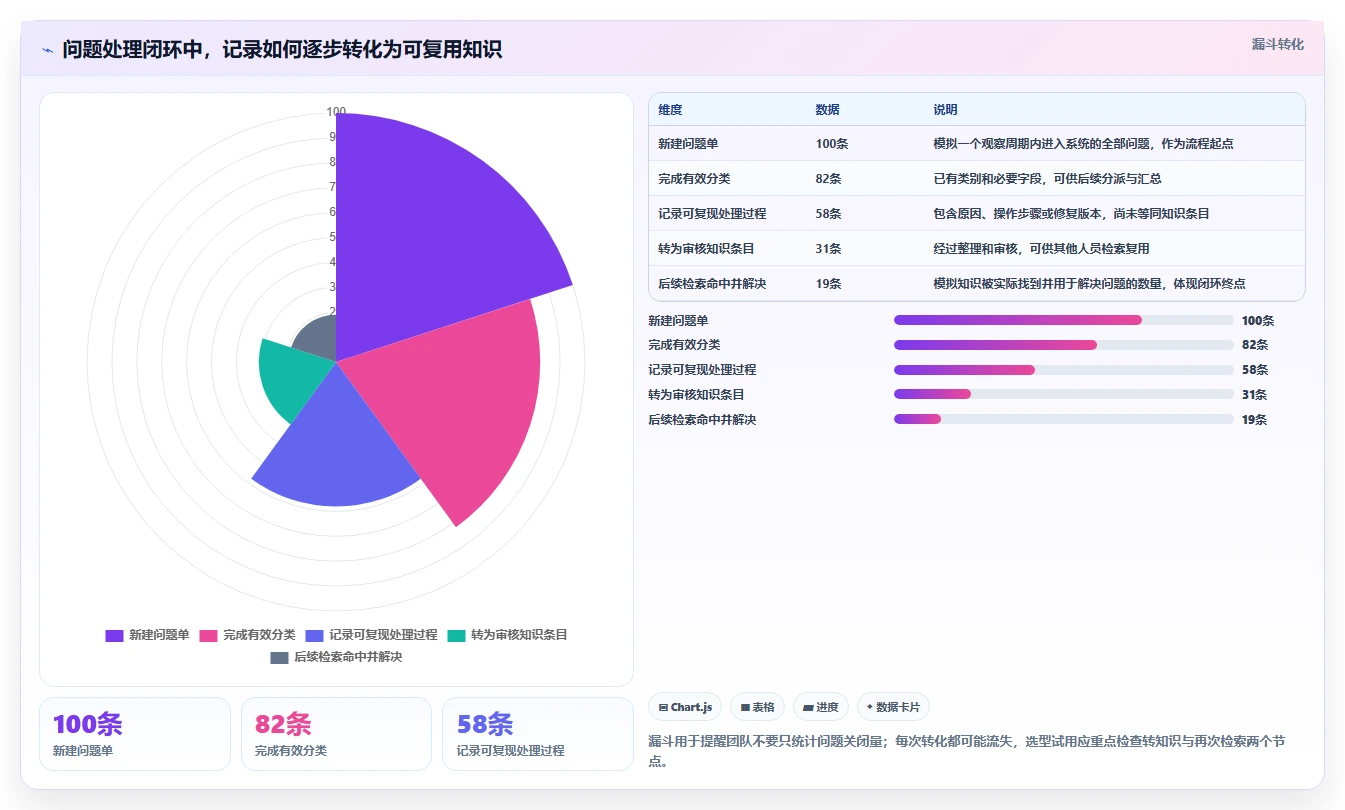The width and height of the screenshot is (1345, 810).
Task: Click the 31条 value in the table
Action: 828,249
